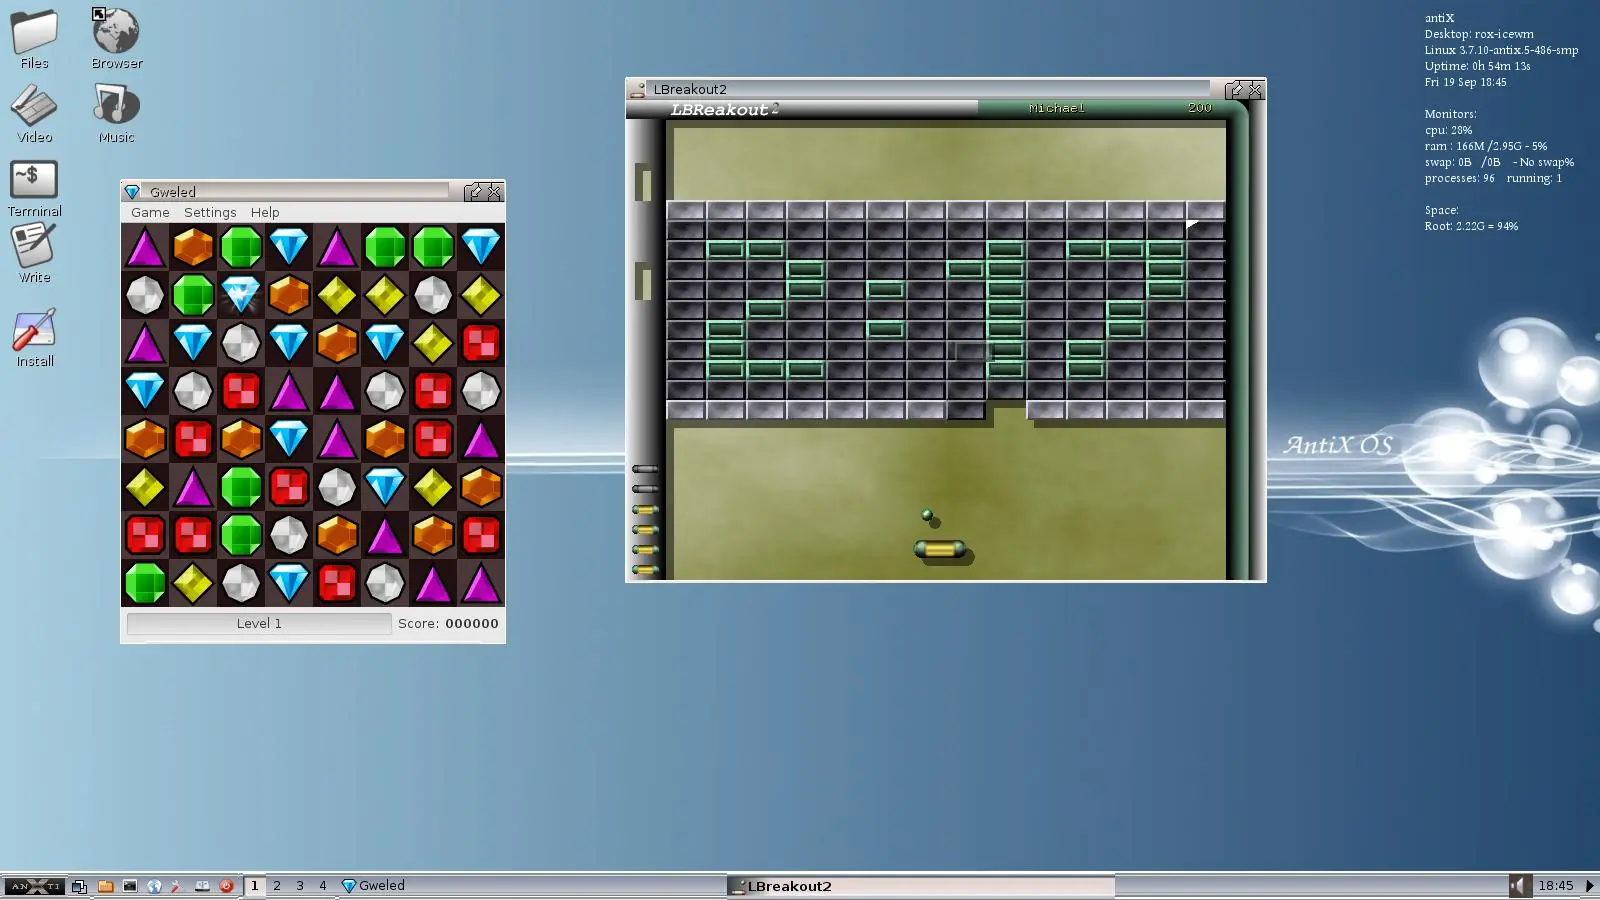Click the 'Root: 2.22G = 94%' text

(x=1471, y=226)
